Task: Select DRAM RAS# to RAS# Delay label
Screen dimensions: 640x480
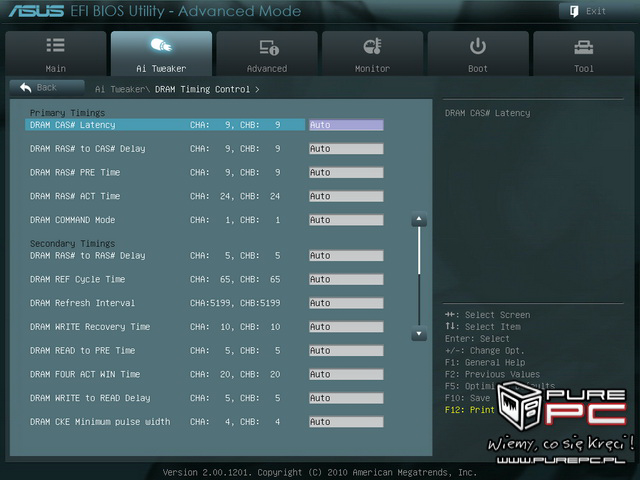Action: tap(87, 256)
